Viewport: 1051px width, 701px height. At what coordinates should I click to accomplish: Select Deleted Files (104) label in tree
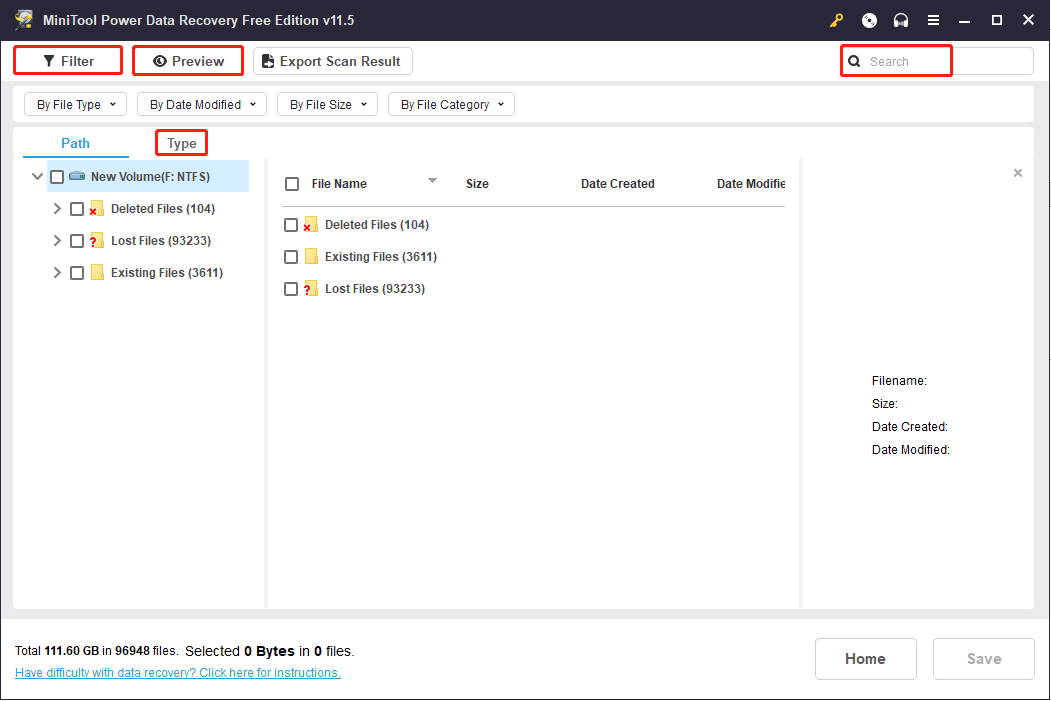[163, 208]
